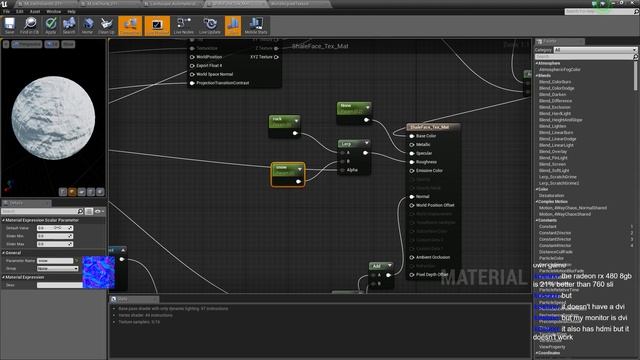This screenshot has width=640, height=360.
Task: Click the Roughness input pin
Action: pyautogui.click(x=412, y=162)
